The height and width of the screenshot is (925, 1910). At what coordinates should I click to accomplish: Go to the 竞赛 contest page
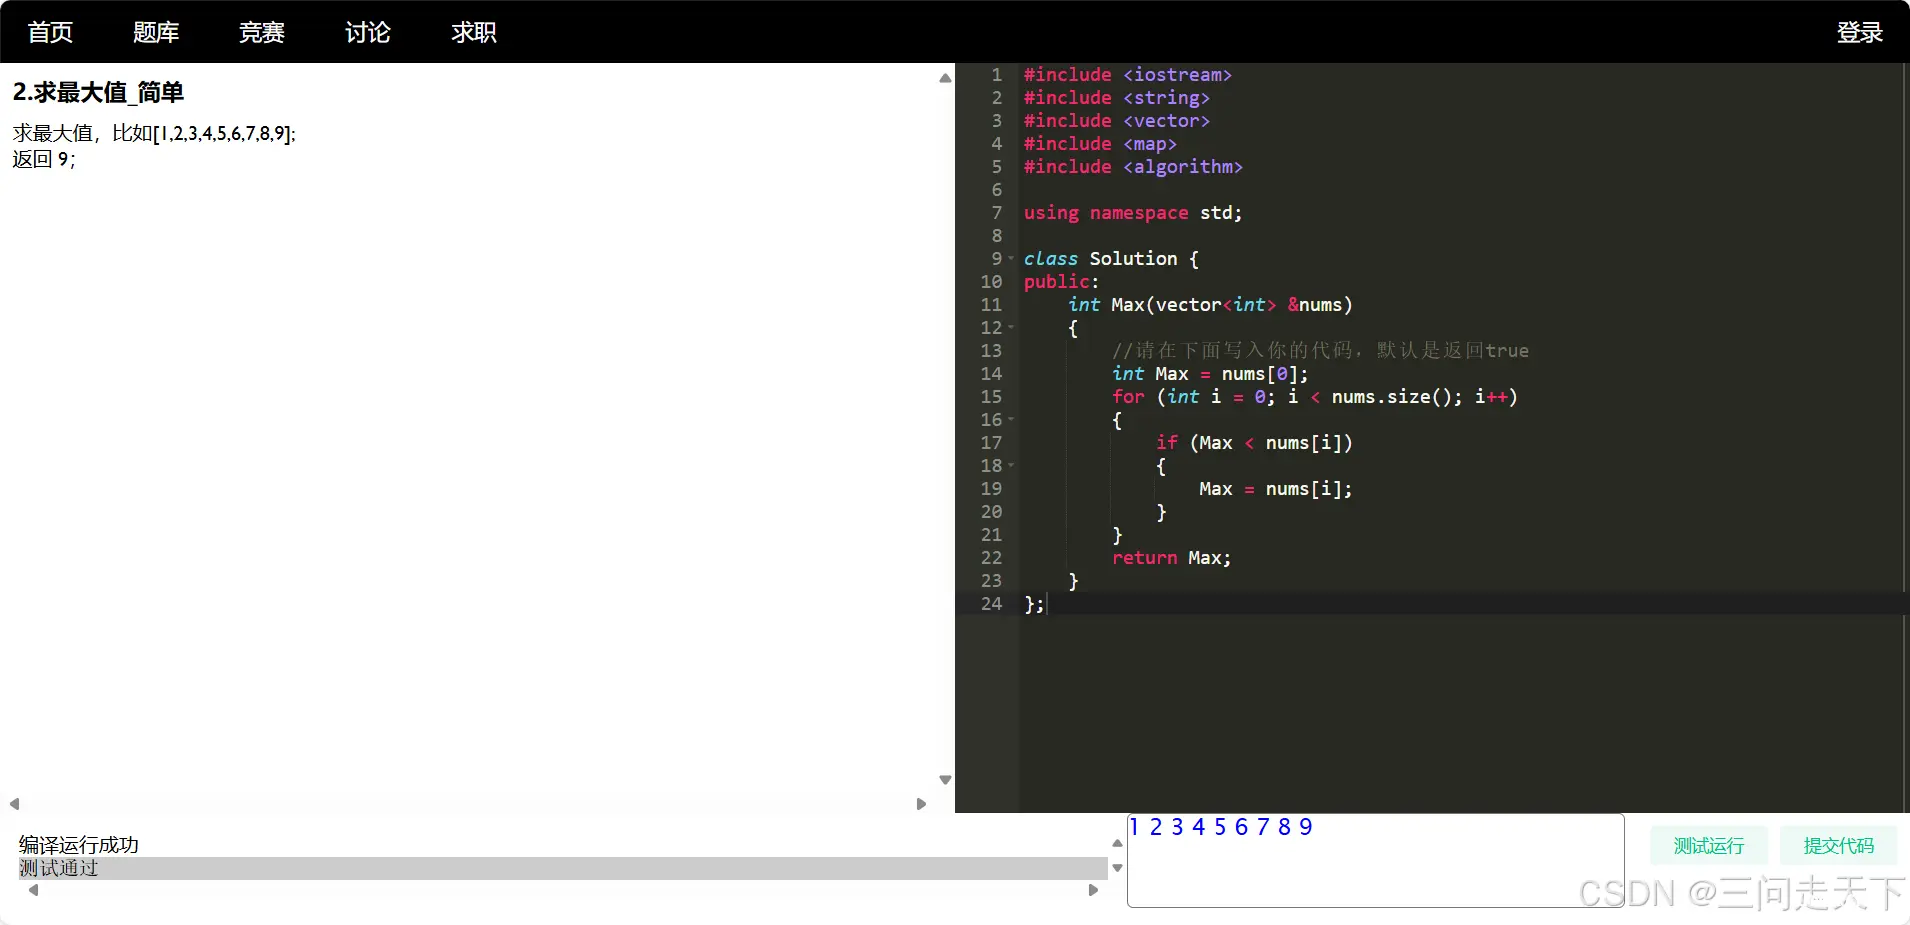[262, 32]
